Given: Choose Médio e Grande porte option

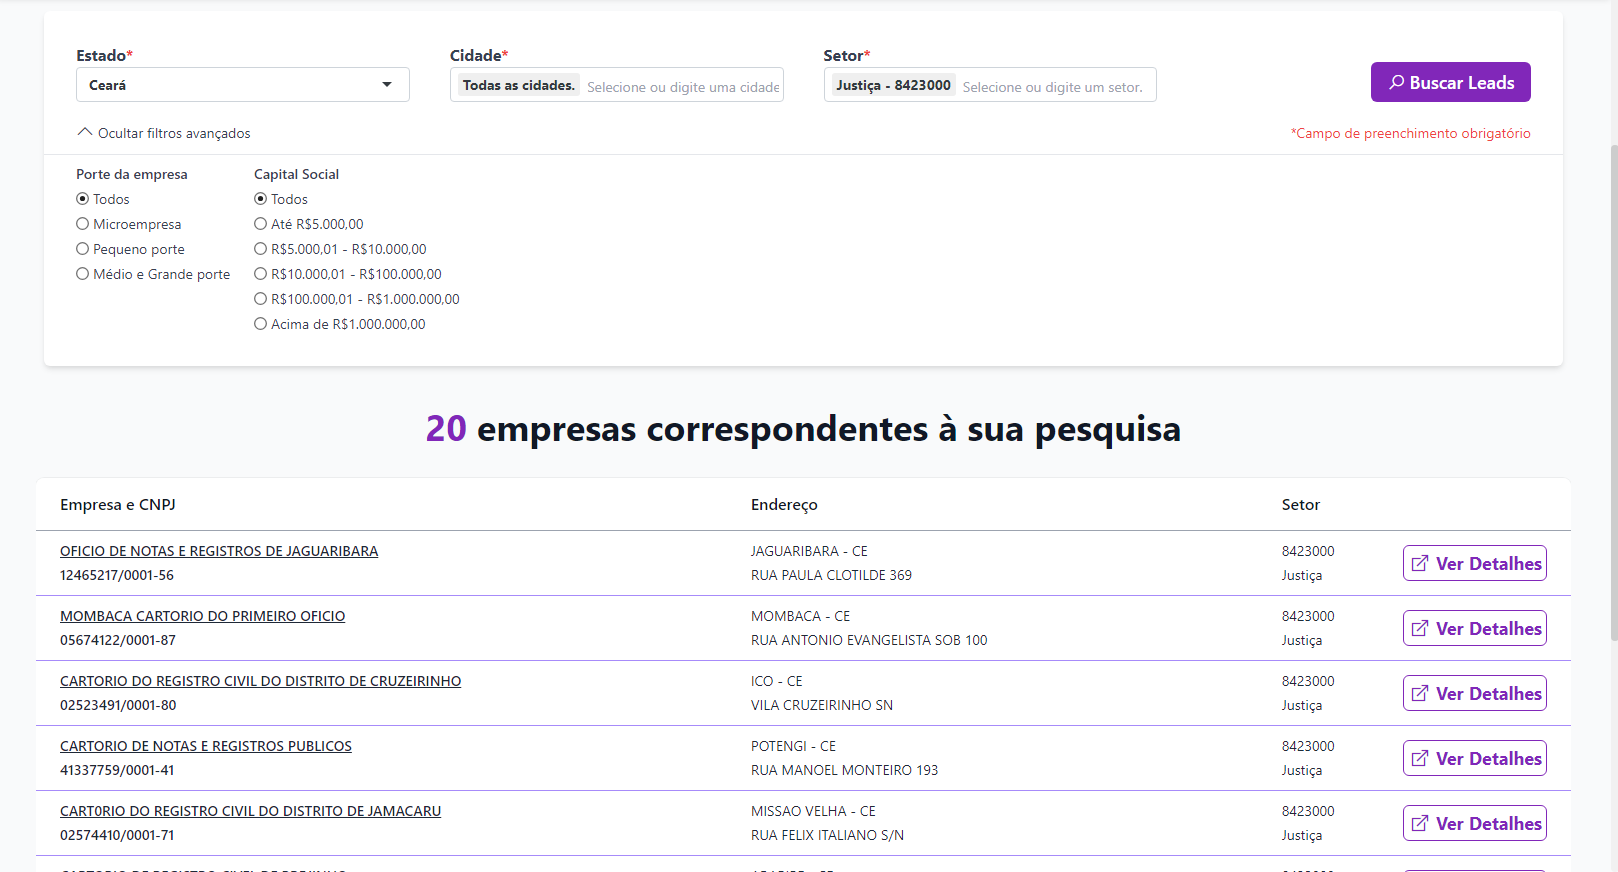Looking at the screenshot, I should coord(83,274).
